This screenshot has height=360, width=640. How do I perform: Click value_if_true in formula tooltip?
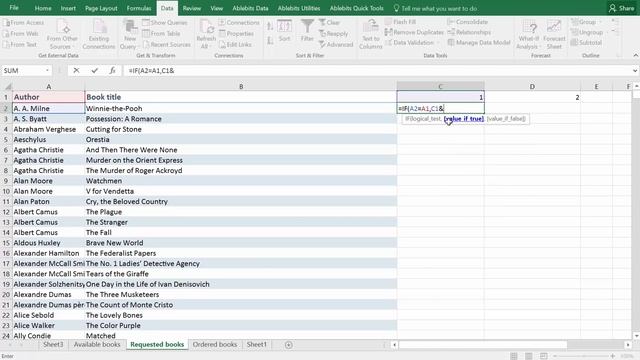[464, 119]
